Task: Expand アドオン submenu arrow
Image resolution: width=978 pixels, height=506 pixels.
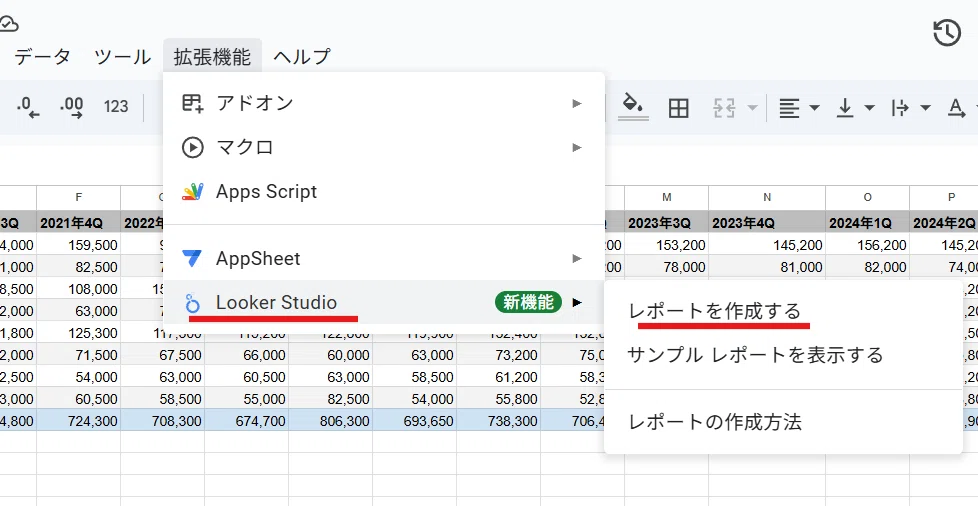Action: click(x=577, y=103)
